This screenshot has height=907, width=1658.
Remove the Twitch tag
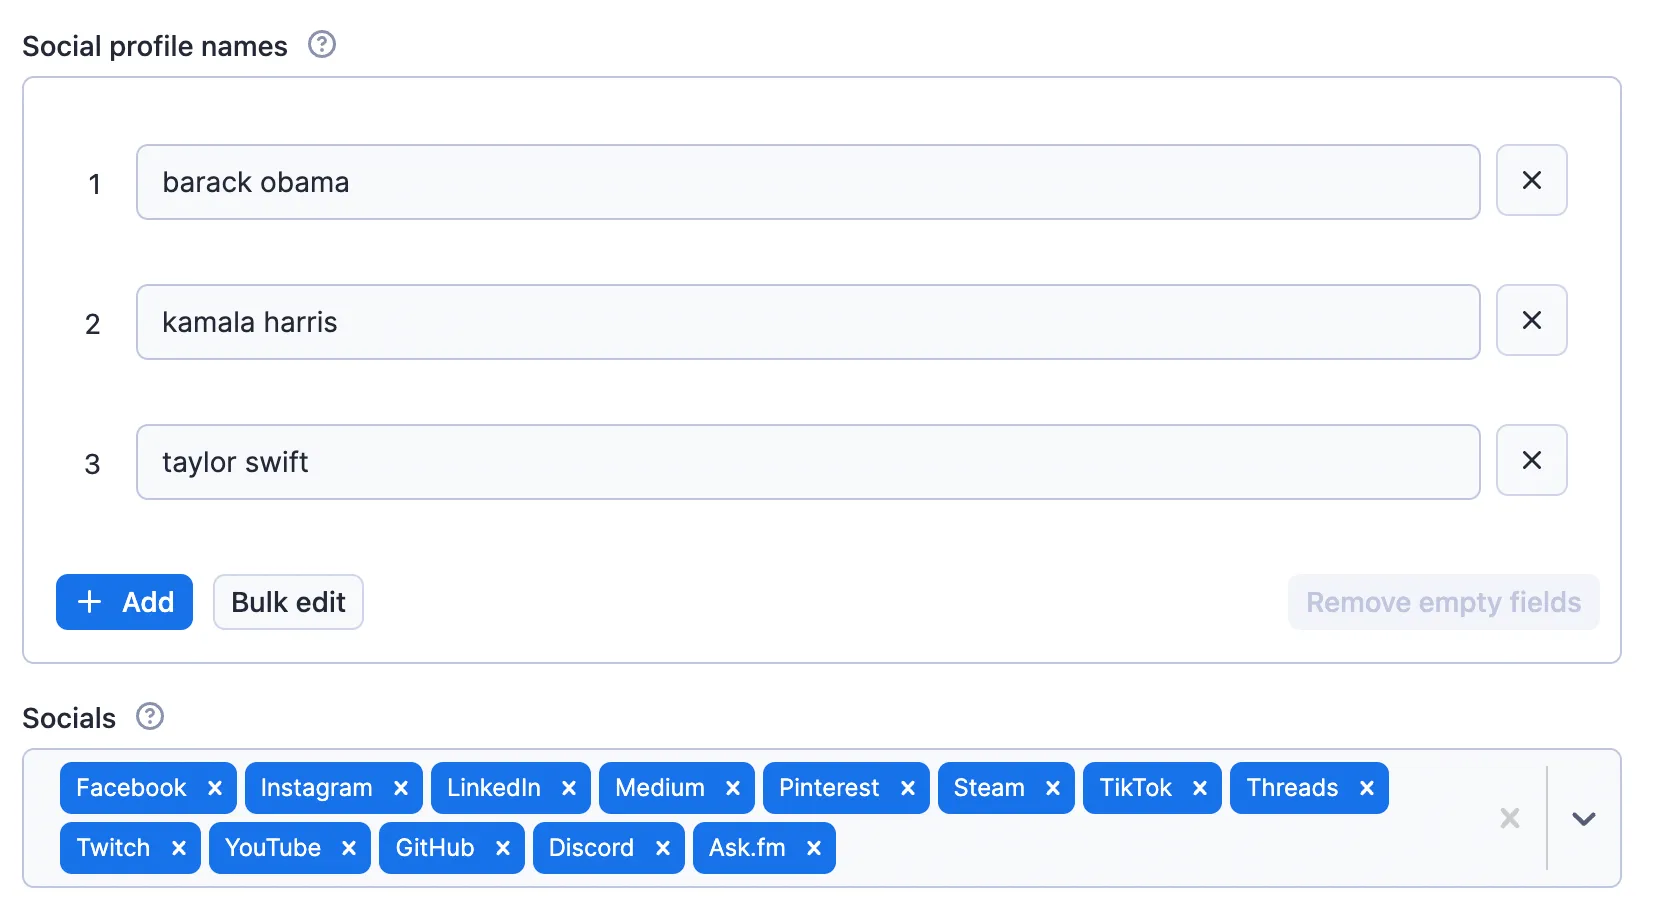pos(179,848)
